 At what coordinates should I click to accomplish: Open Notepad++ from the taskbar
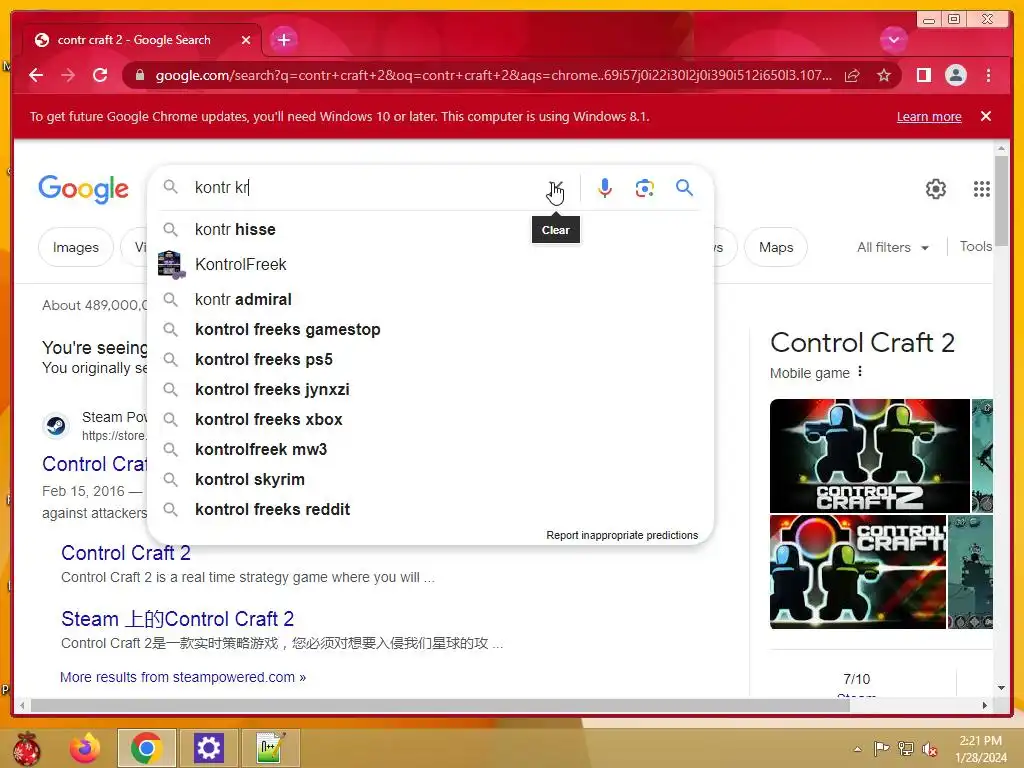tap(270, 748)
